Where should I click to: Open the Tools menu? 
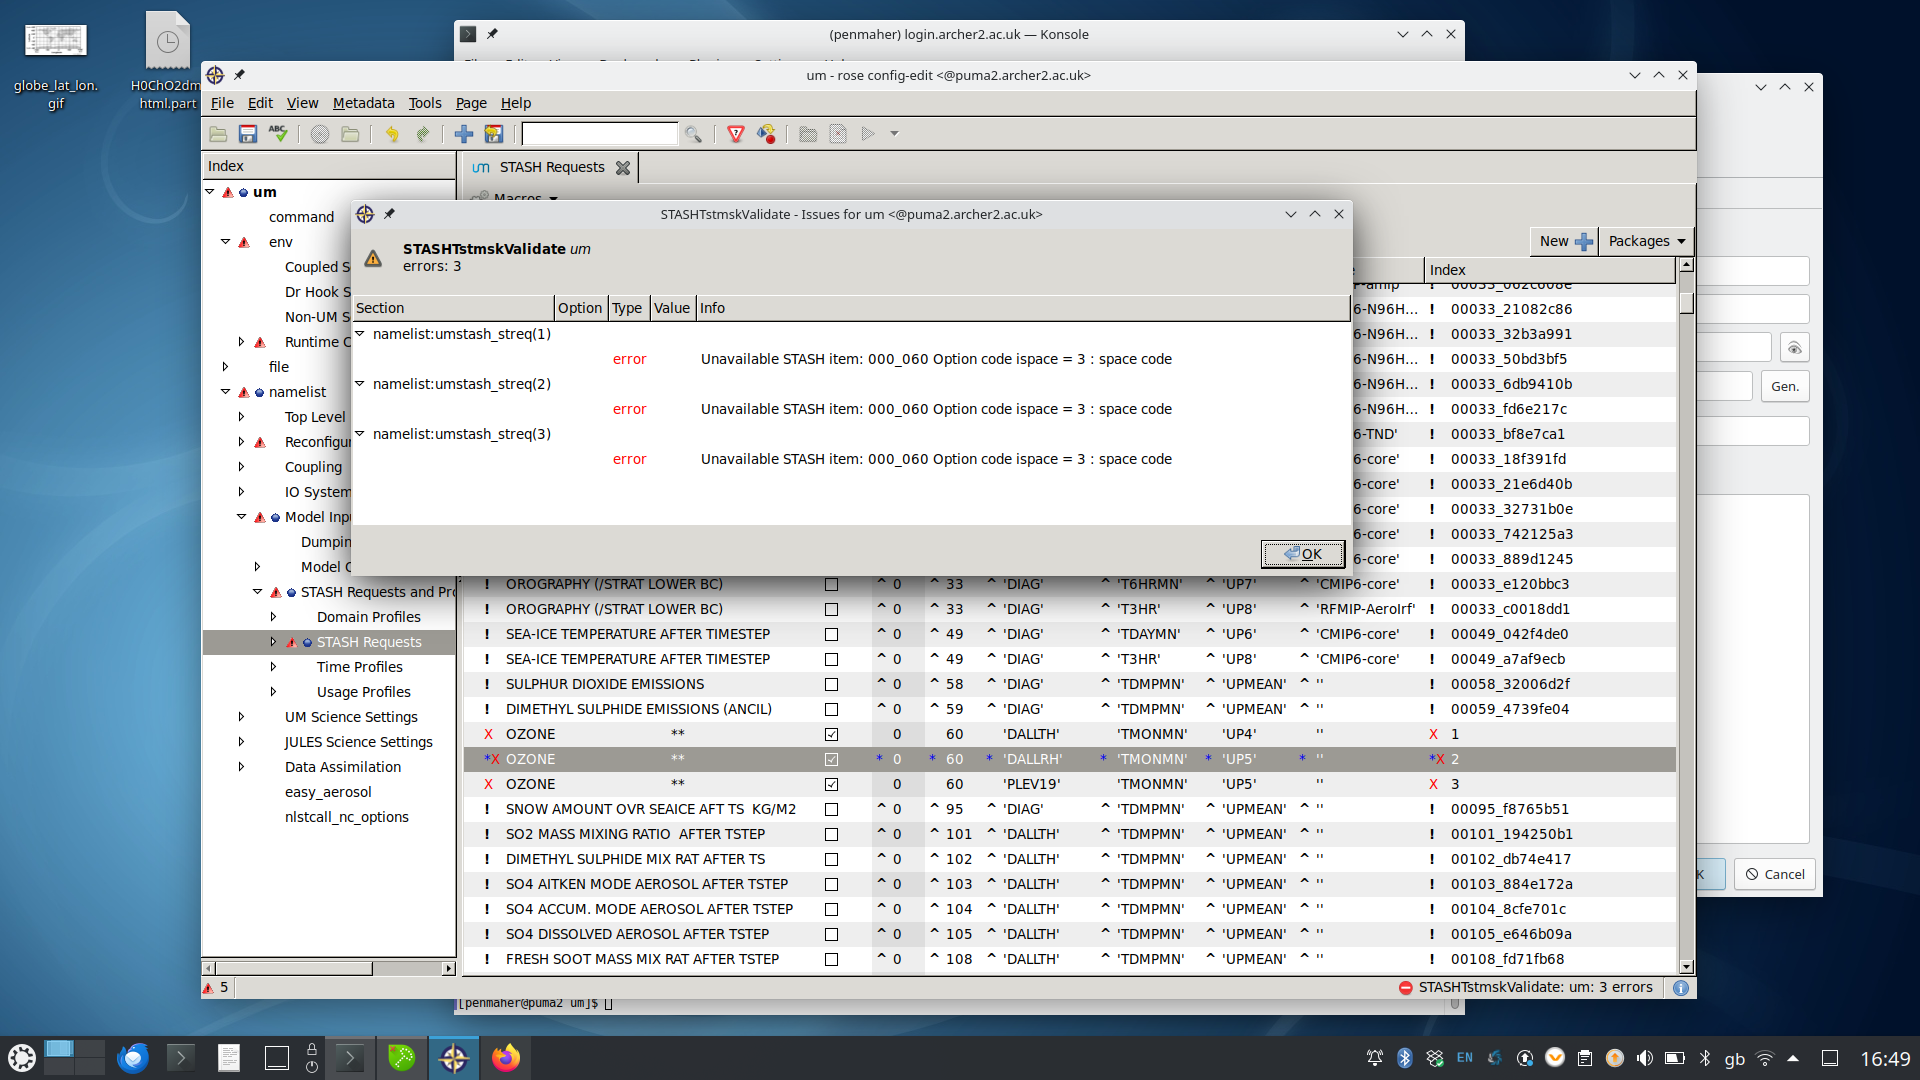click(424, 103)
